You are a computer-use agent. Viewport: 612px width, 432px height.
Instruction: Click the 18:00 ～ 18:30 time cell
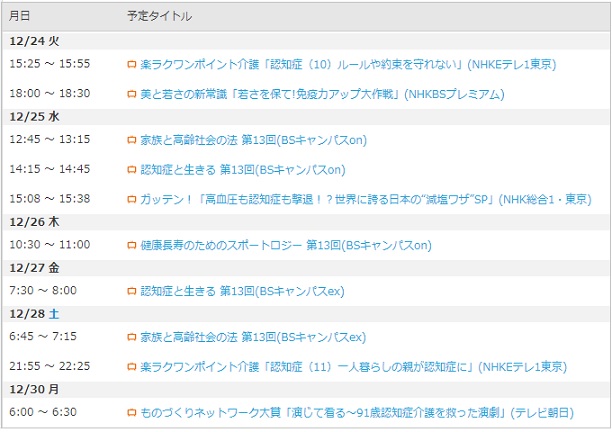50,93
